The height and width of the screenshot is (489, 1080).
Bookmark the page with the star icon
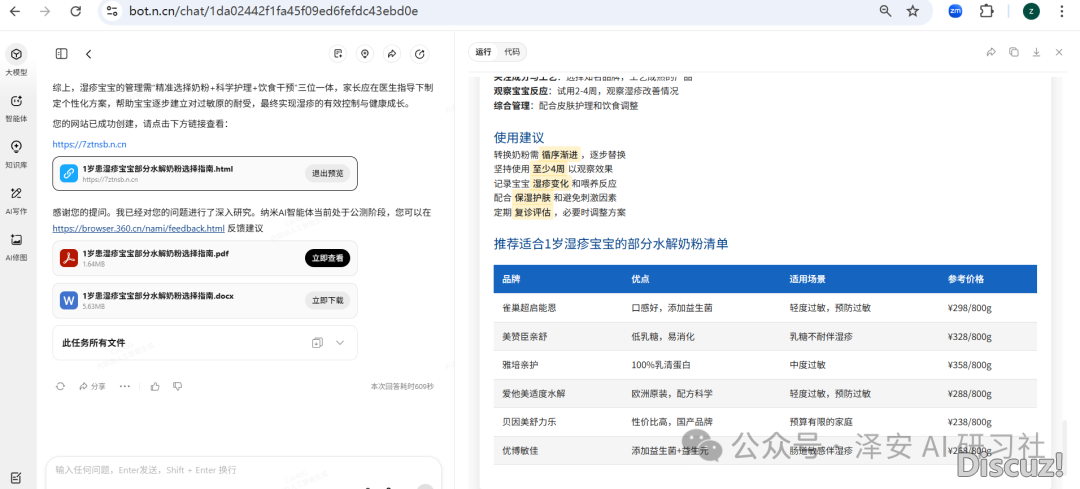click(x=913, y=11)
